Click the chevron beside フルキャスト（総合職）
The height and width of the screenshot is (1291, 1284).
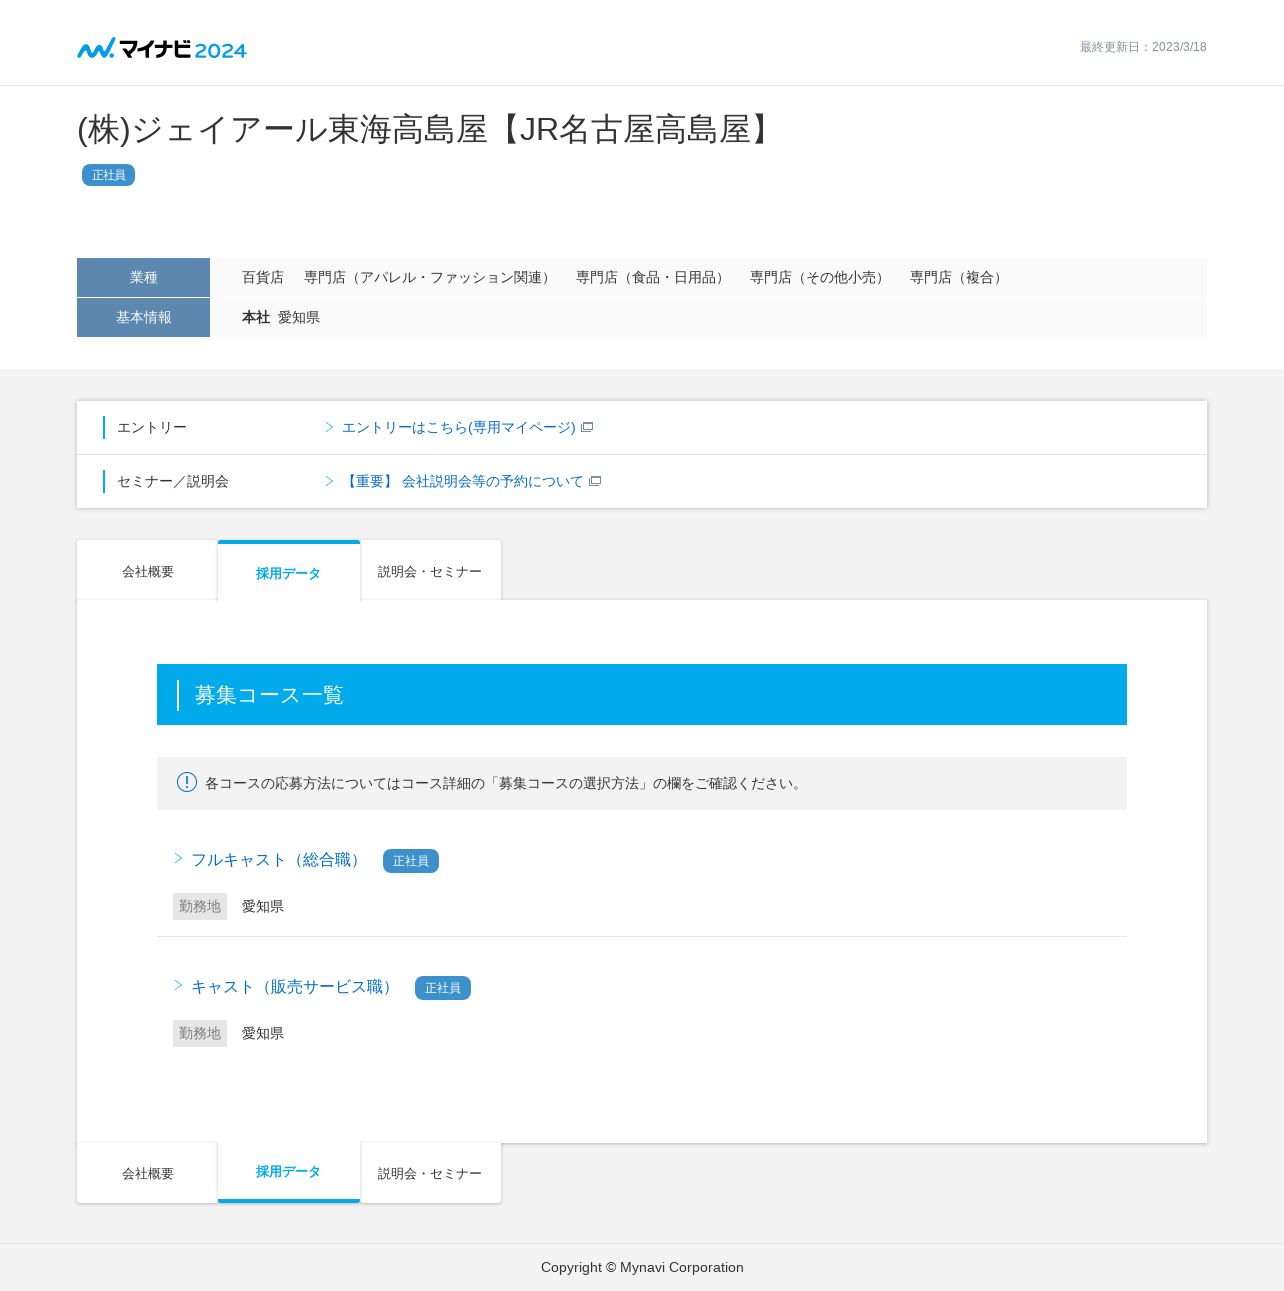(x=178, y=858)
